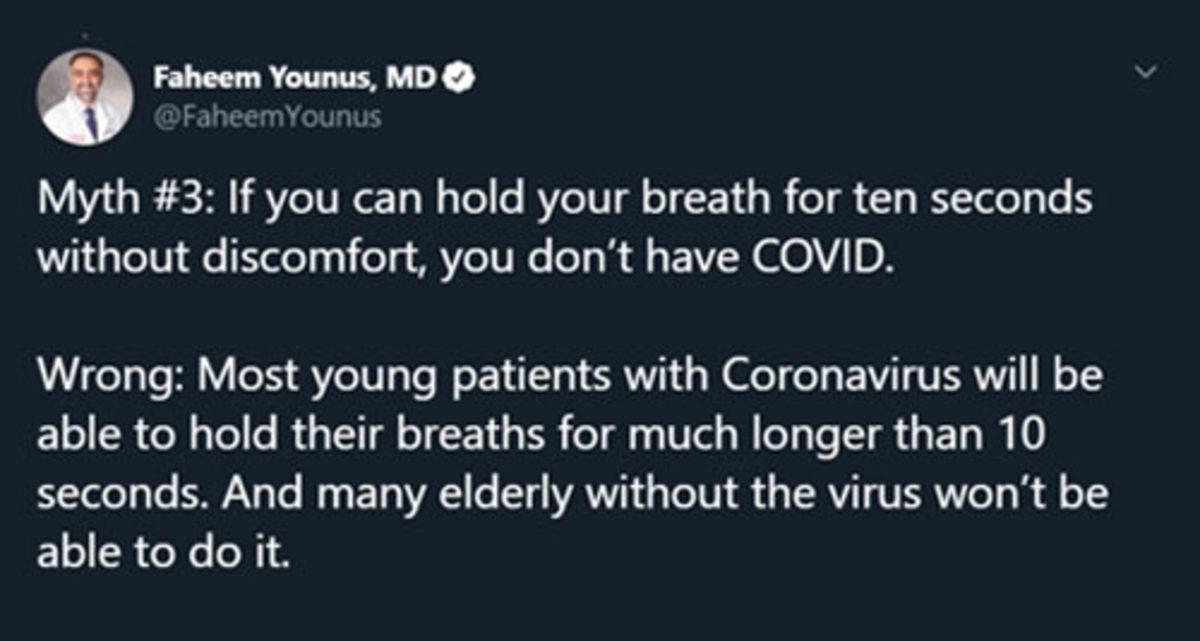Open the @FaheemYounus handle link
This screenshot has height=641, width=1200.
pos(267,117)
